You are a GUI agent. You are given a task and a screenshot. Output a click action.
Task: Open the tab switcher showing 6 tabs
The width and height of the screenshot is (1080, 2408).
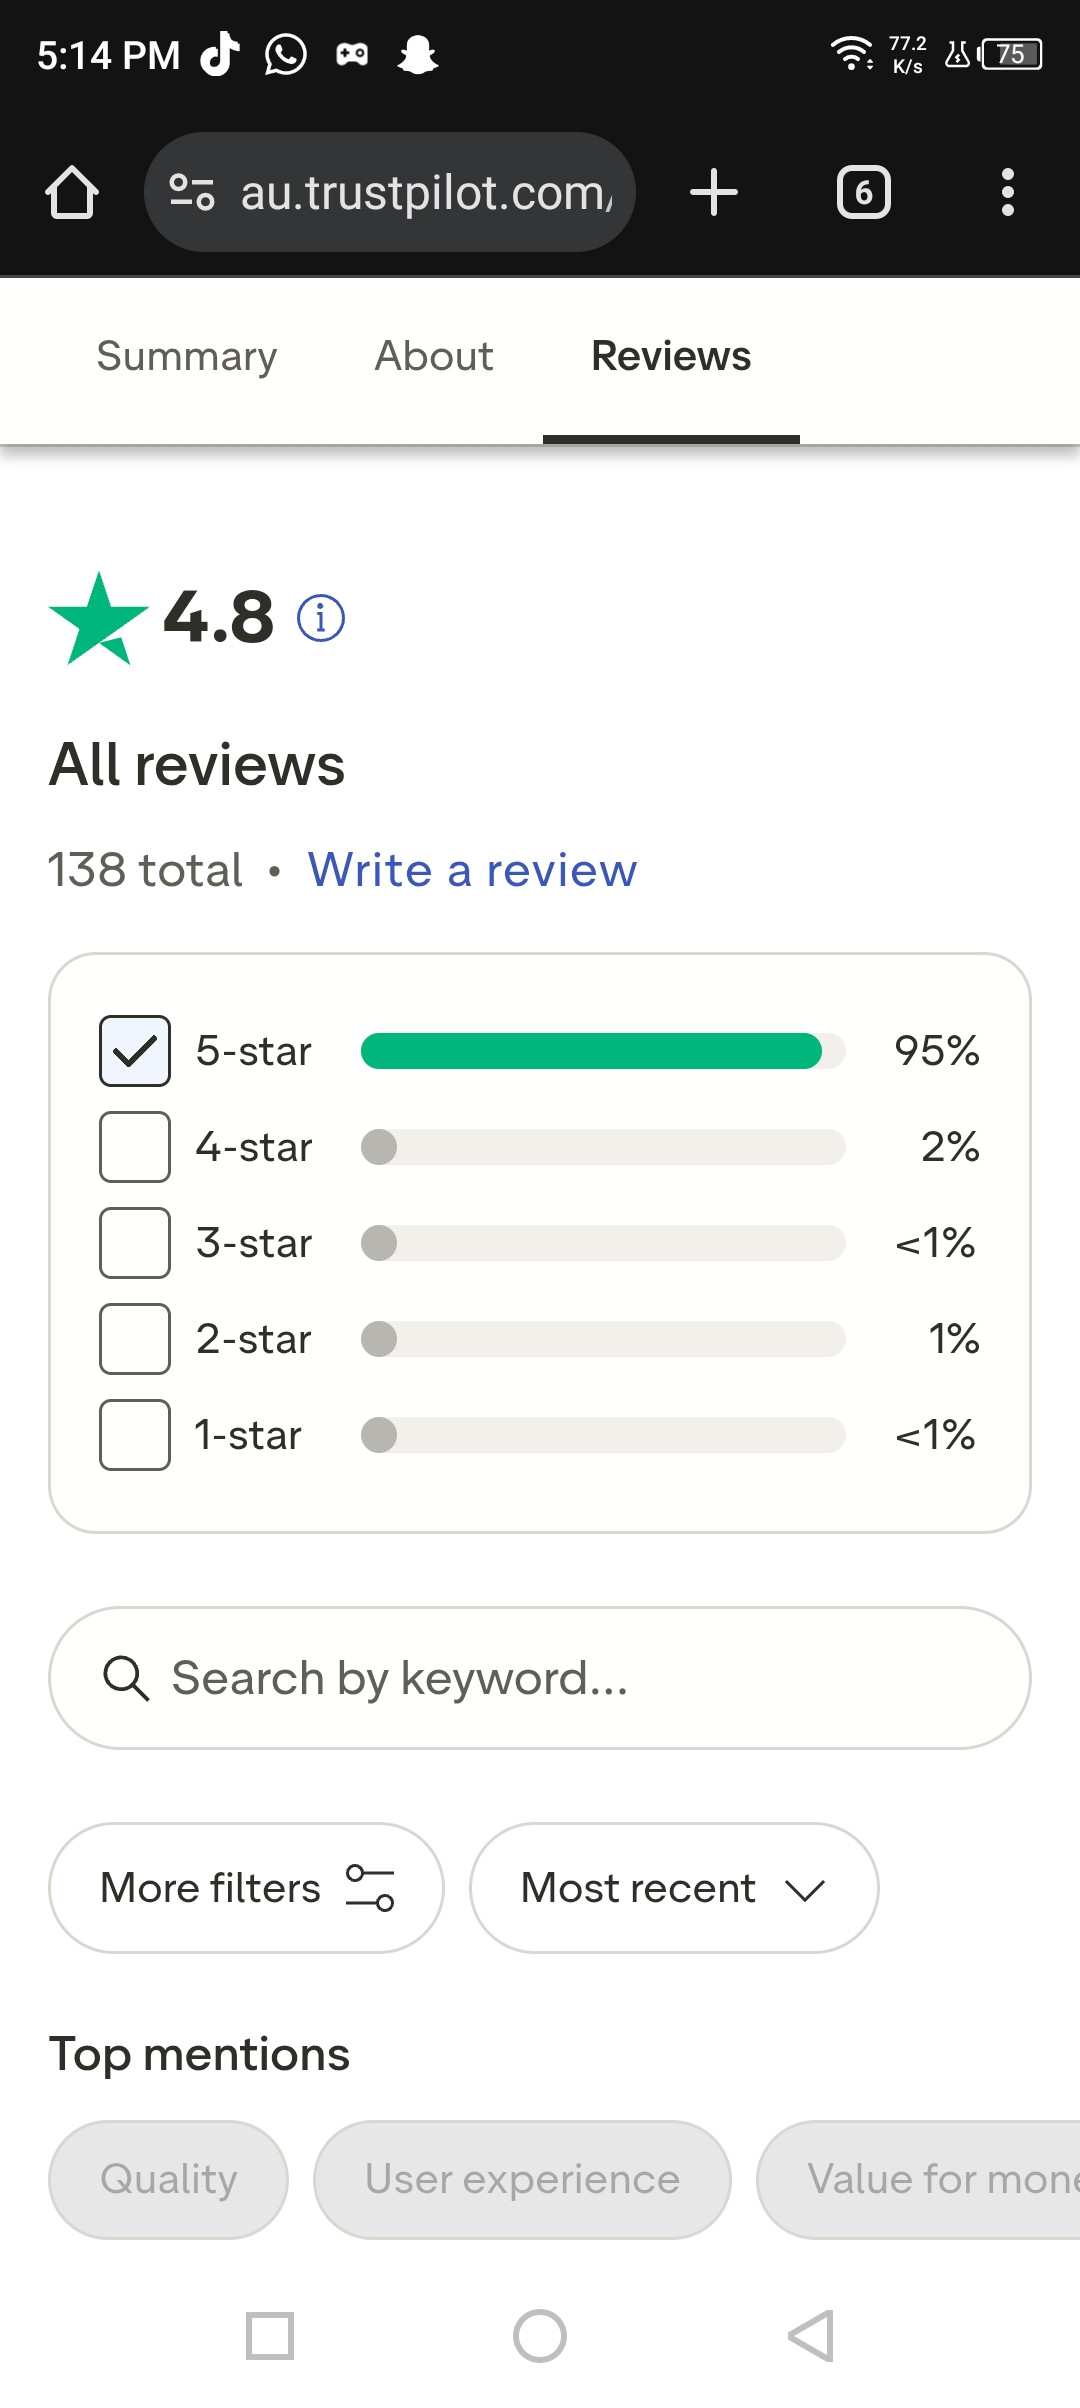pyautogui.click(x=864, y=192)
